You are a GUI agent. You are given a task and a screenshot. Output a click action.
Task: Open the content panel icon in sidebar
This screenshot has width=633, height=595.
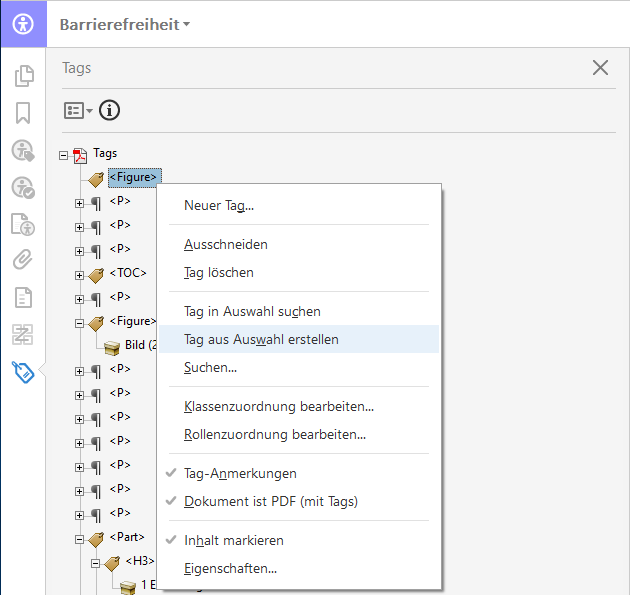click(23, 297)
